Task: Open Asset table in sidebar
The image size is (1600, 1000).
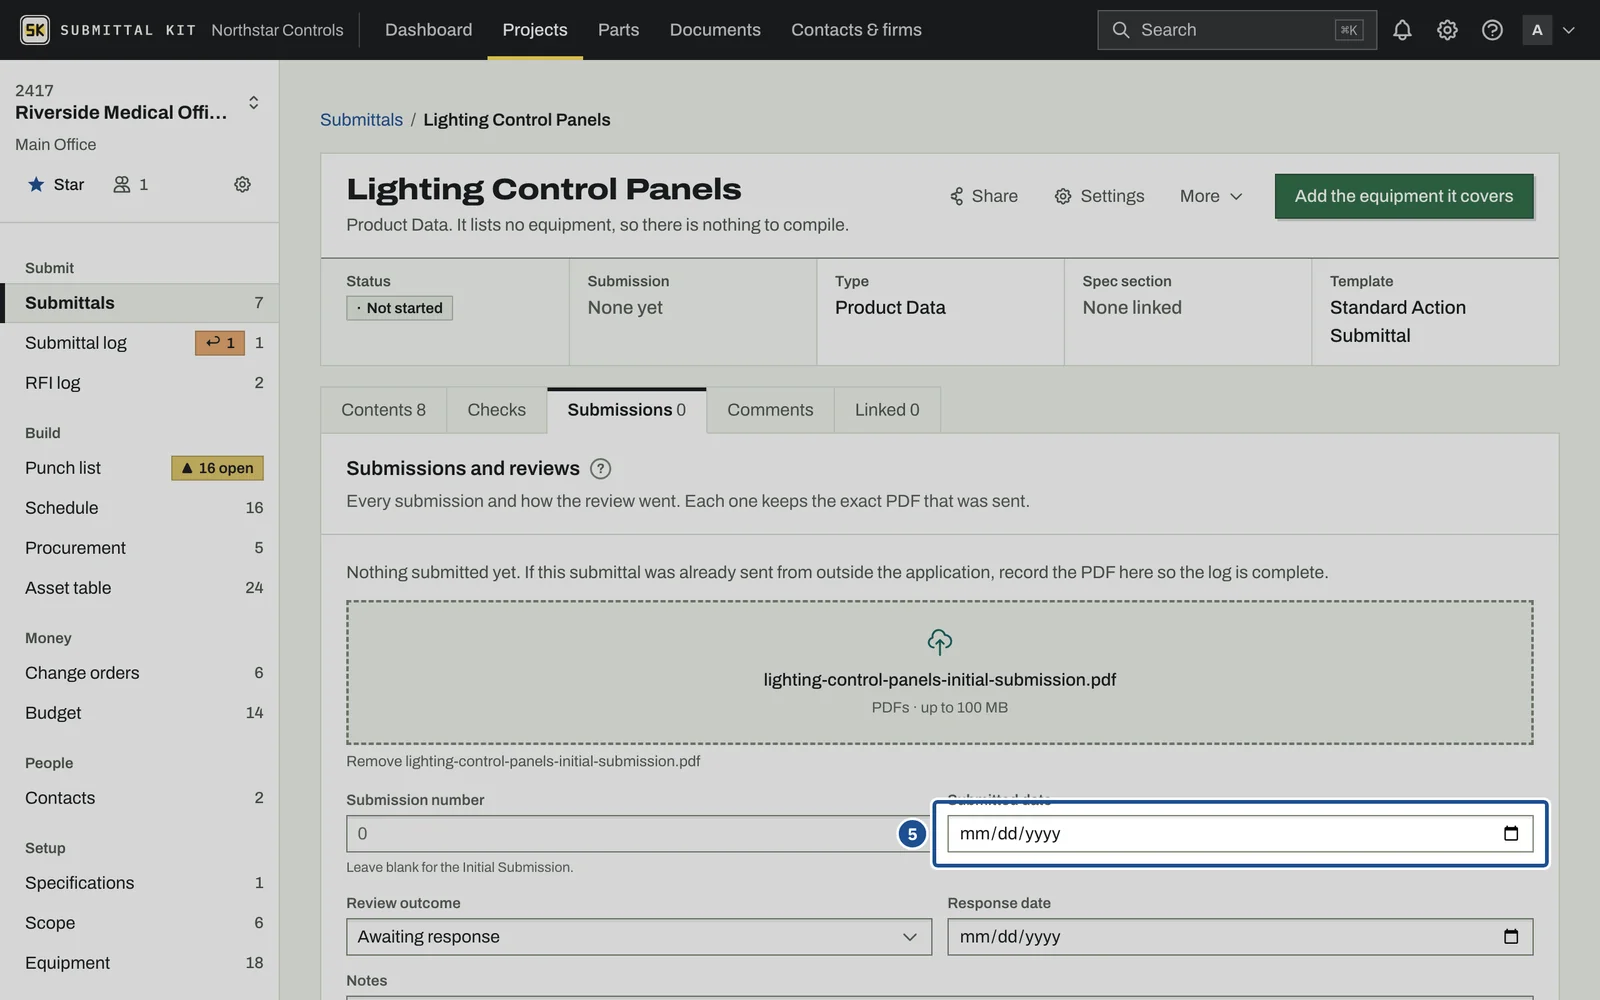Action: click(140, 588)
